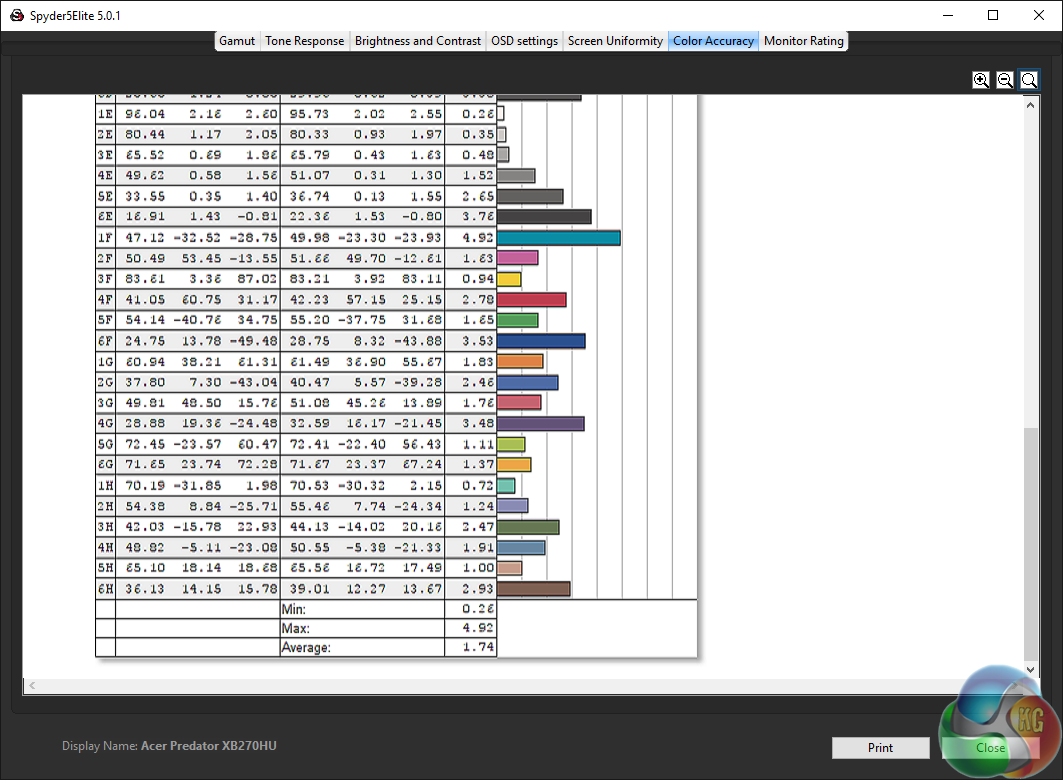Click the olive green 3H delta bar

tap(528, 527)
